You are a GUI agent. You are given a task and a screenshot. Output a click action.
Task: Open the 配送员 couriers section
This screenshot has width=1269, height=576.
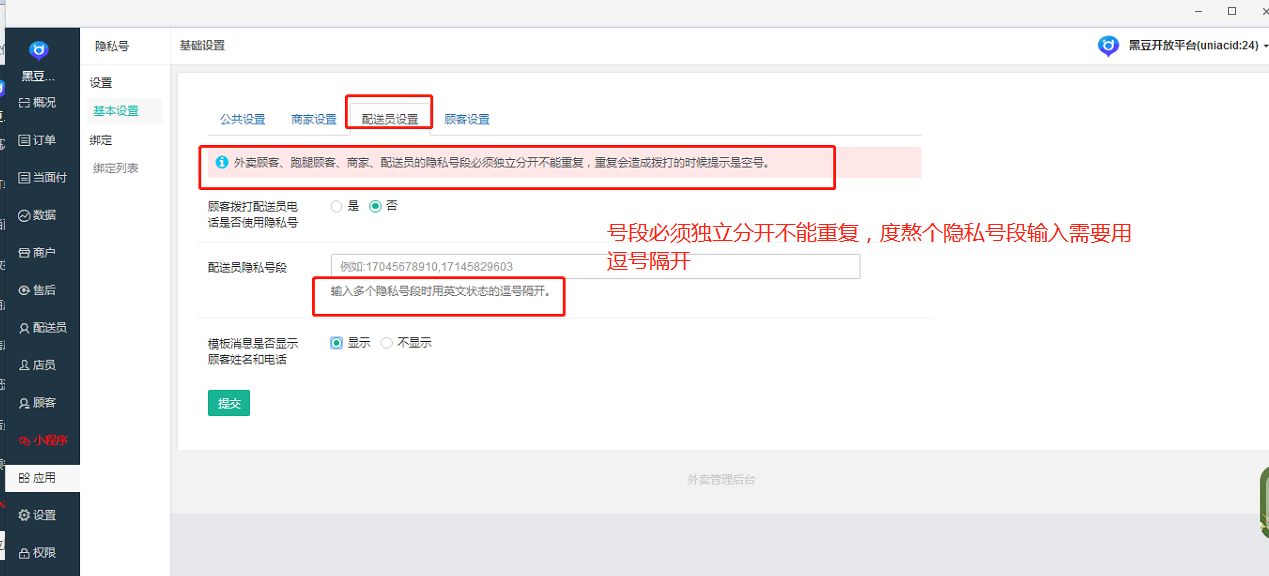coord(42,328)
